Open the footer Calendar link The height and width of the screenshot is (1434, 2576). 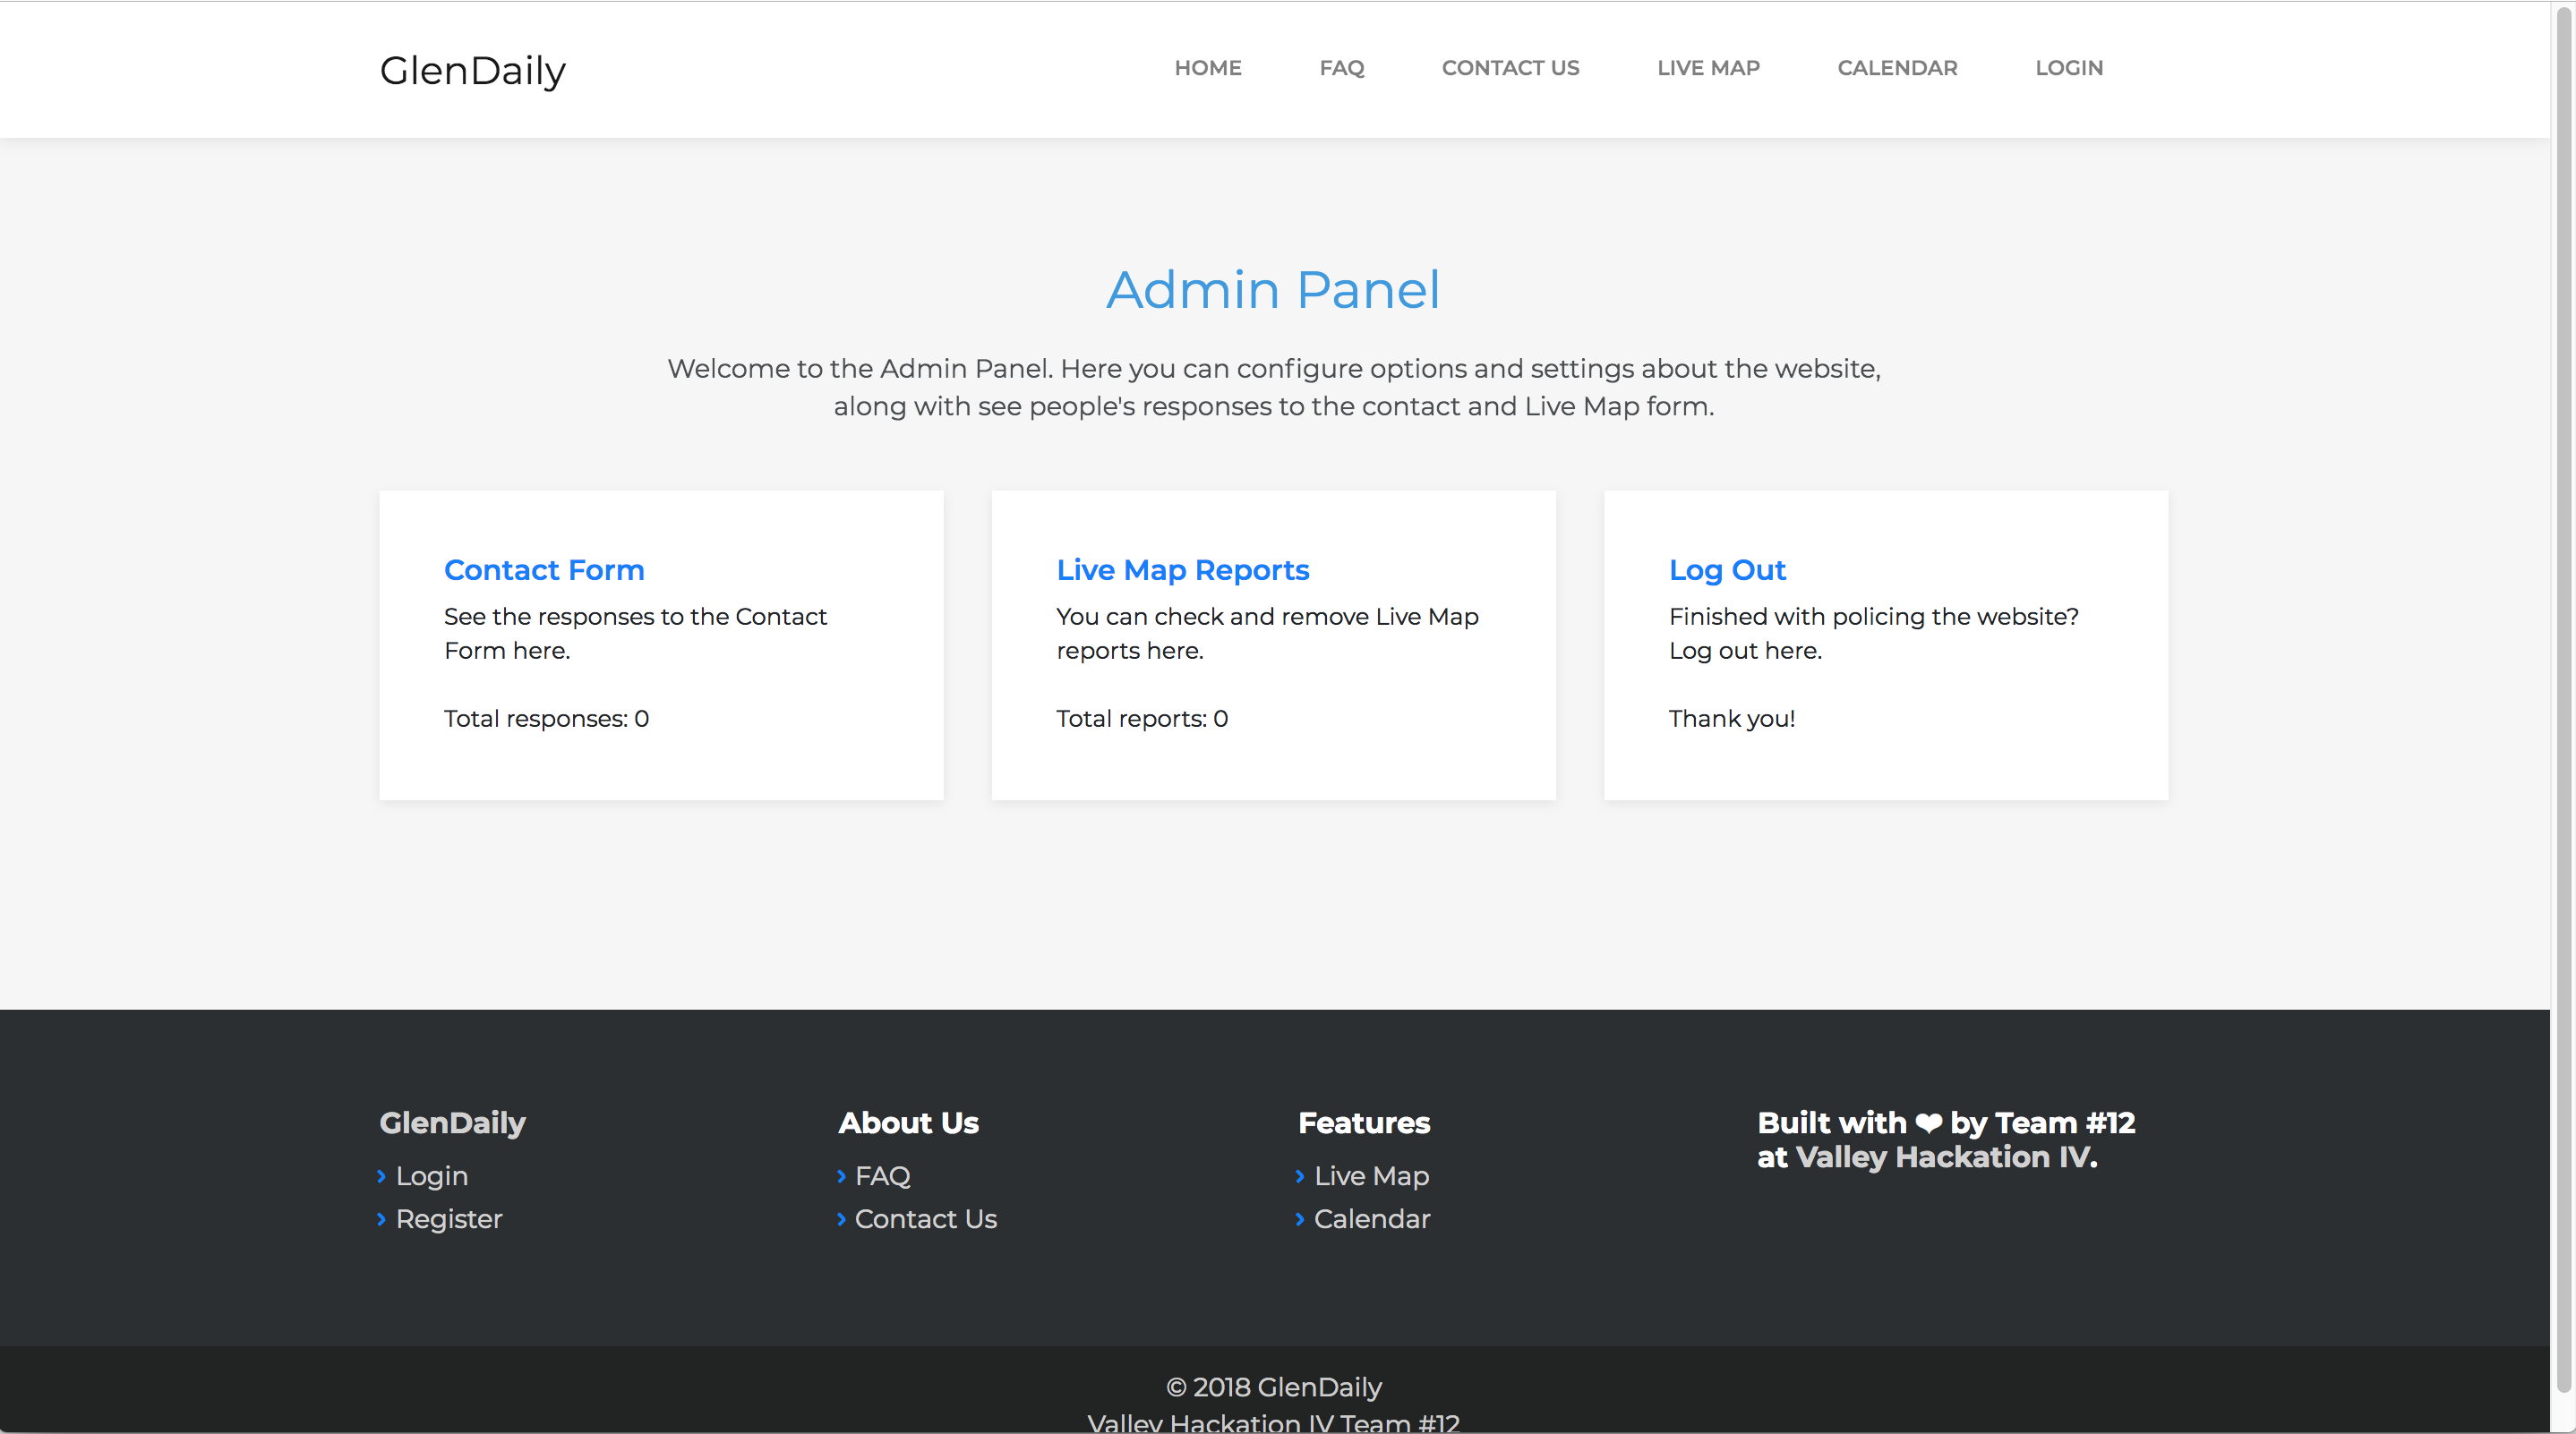click(1371, 1219)
